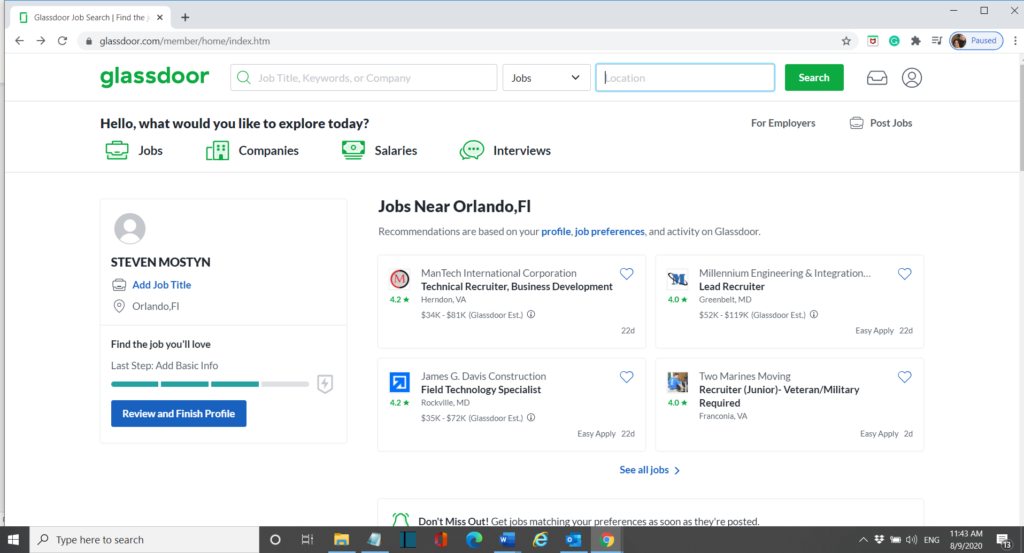This screenshot has height=553, width=1024.
Task: Click the green Search button
Action: pos(814,77)
